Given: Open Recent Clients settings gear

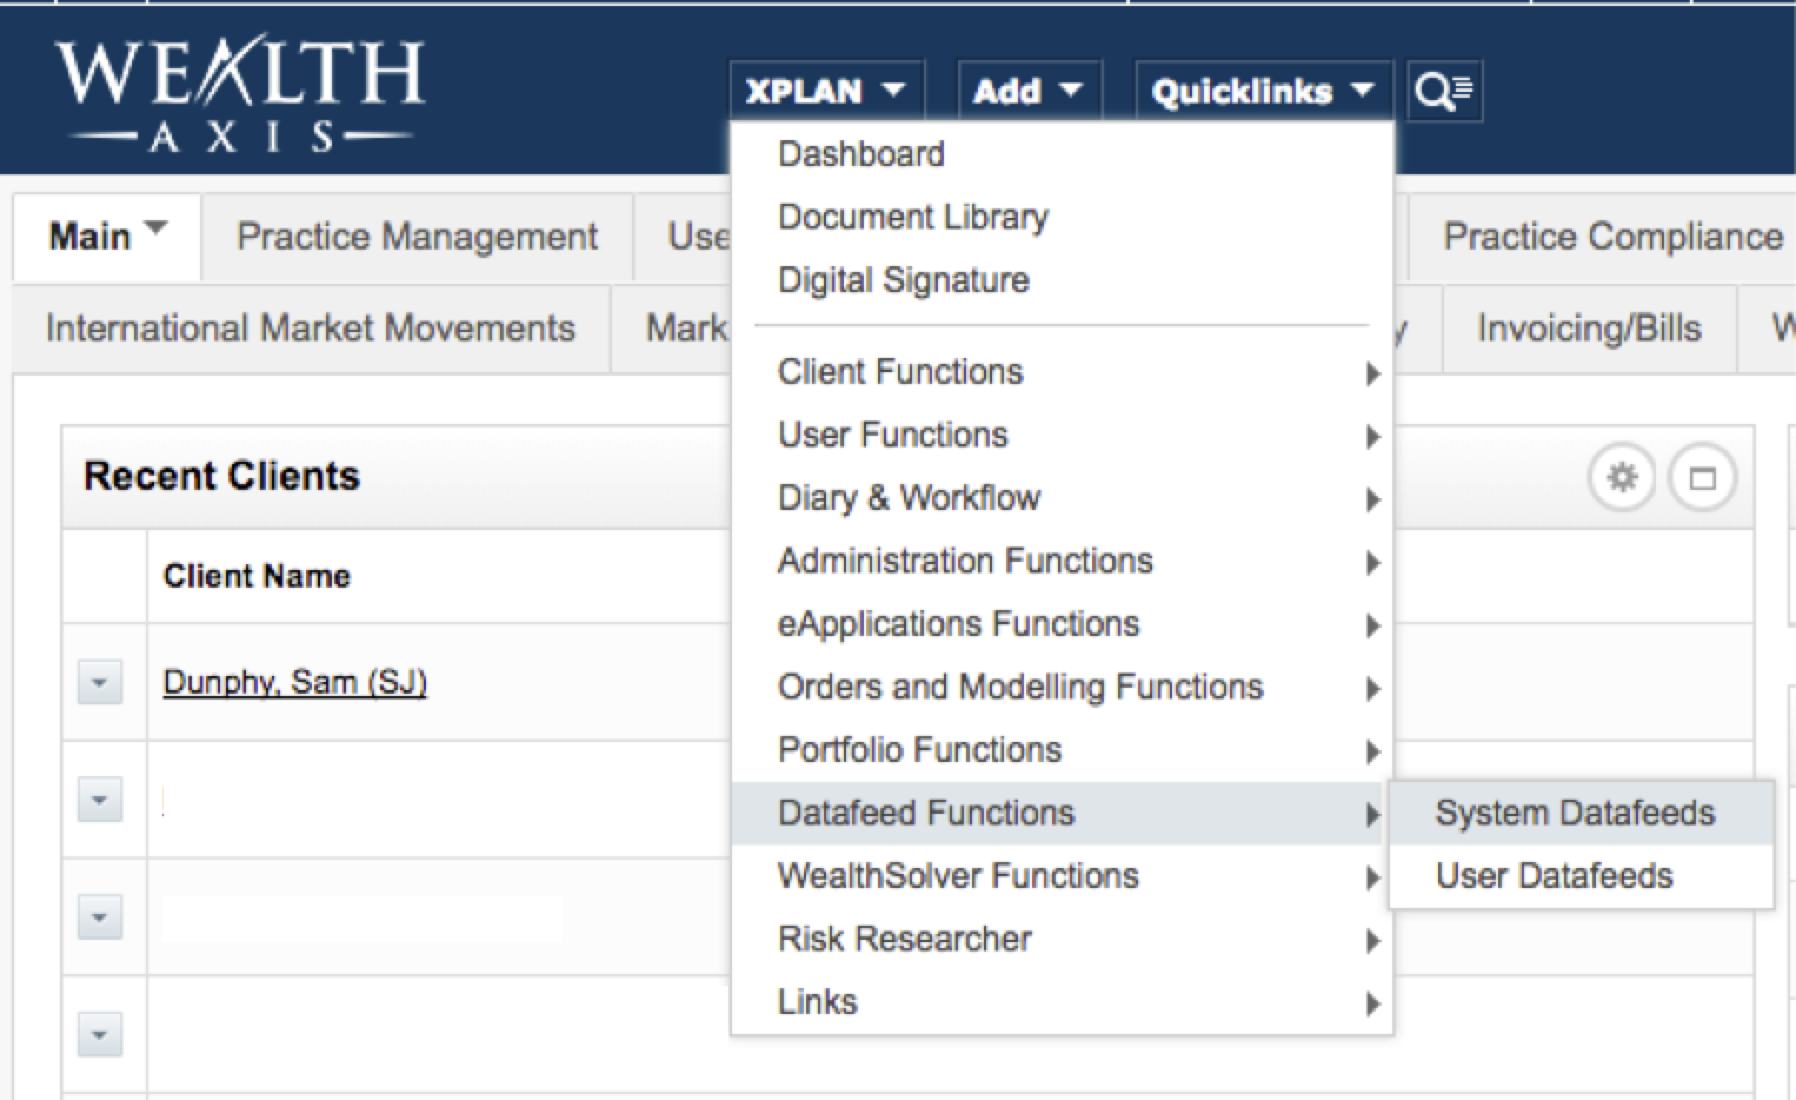Looking at the screenshot, I should coord(1621,477).
